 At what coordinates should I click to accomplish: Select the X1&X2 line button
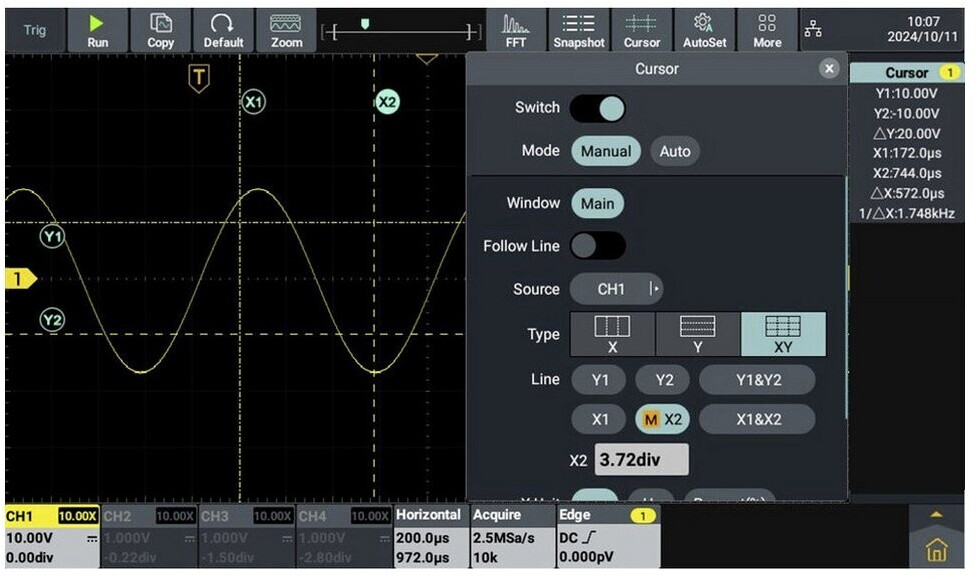click(x=756, y=420)
